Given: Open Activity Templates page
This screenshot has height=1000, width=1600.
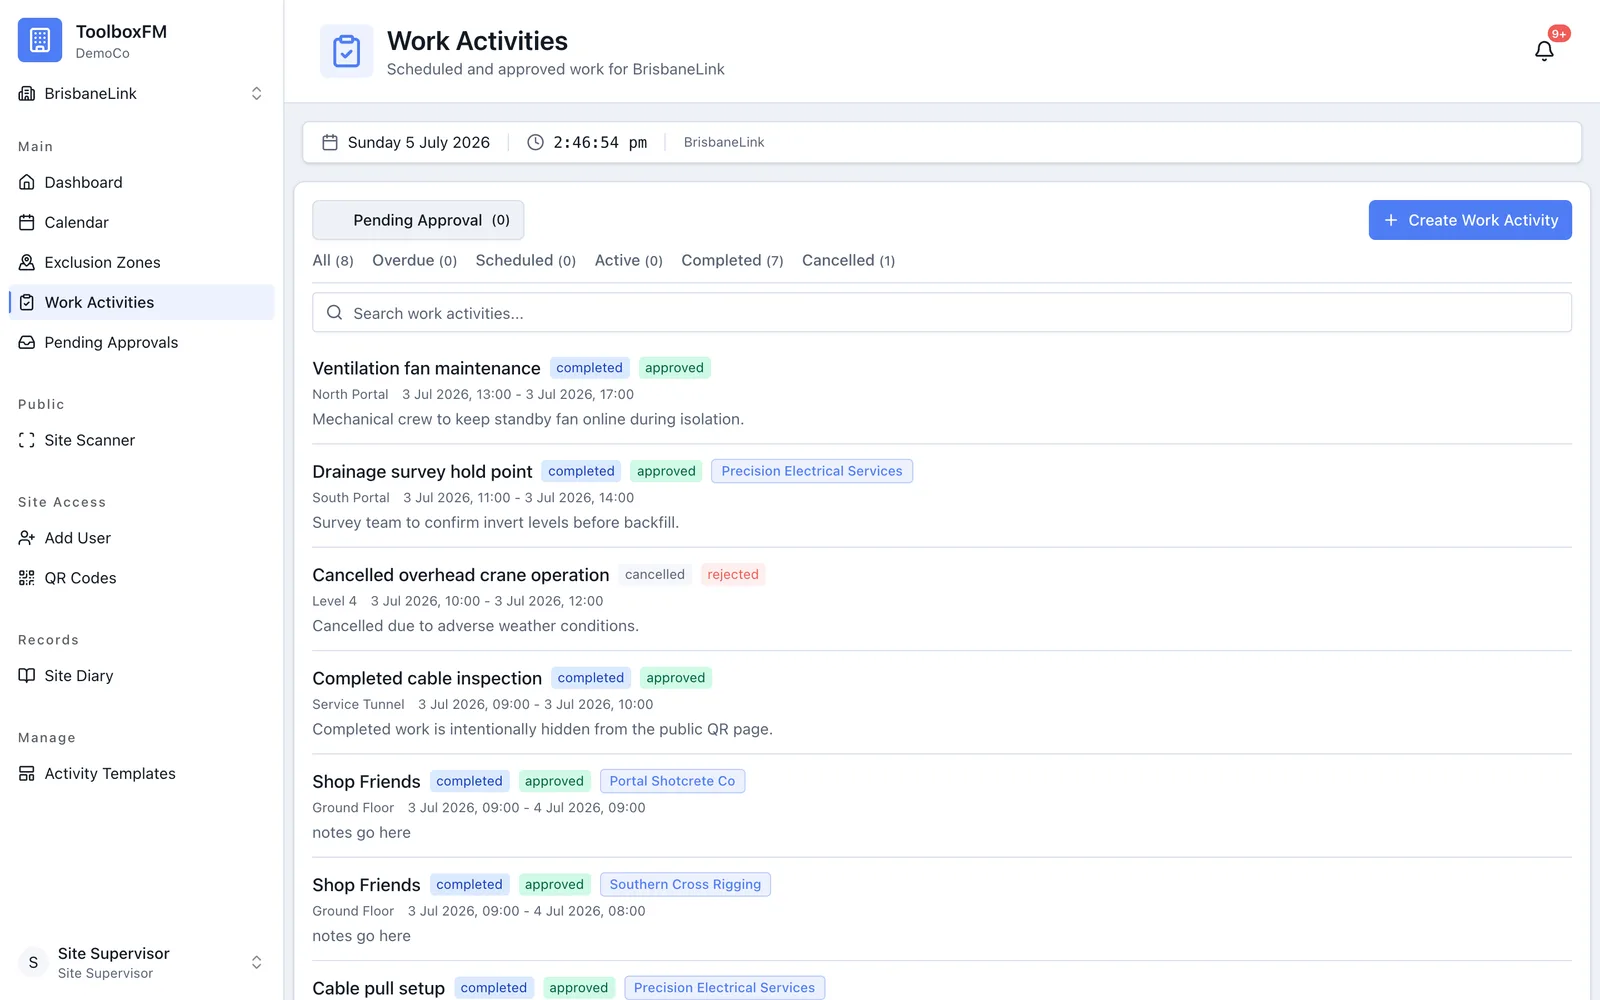Looking at the screenshot, I should click(x=141, y=774).
